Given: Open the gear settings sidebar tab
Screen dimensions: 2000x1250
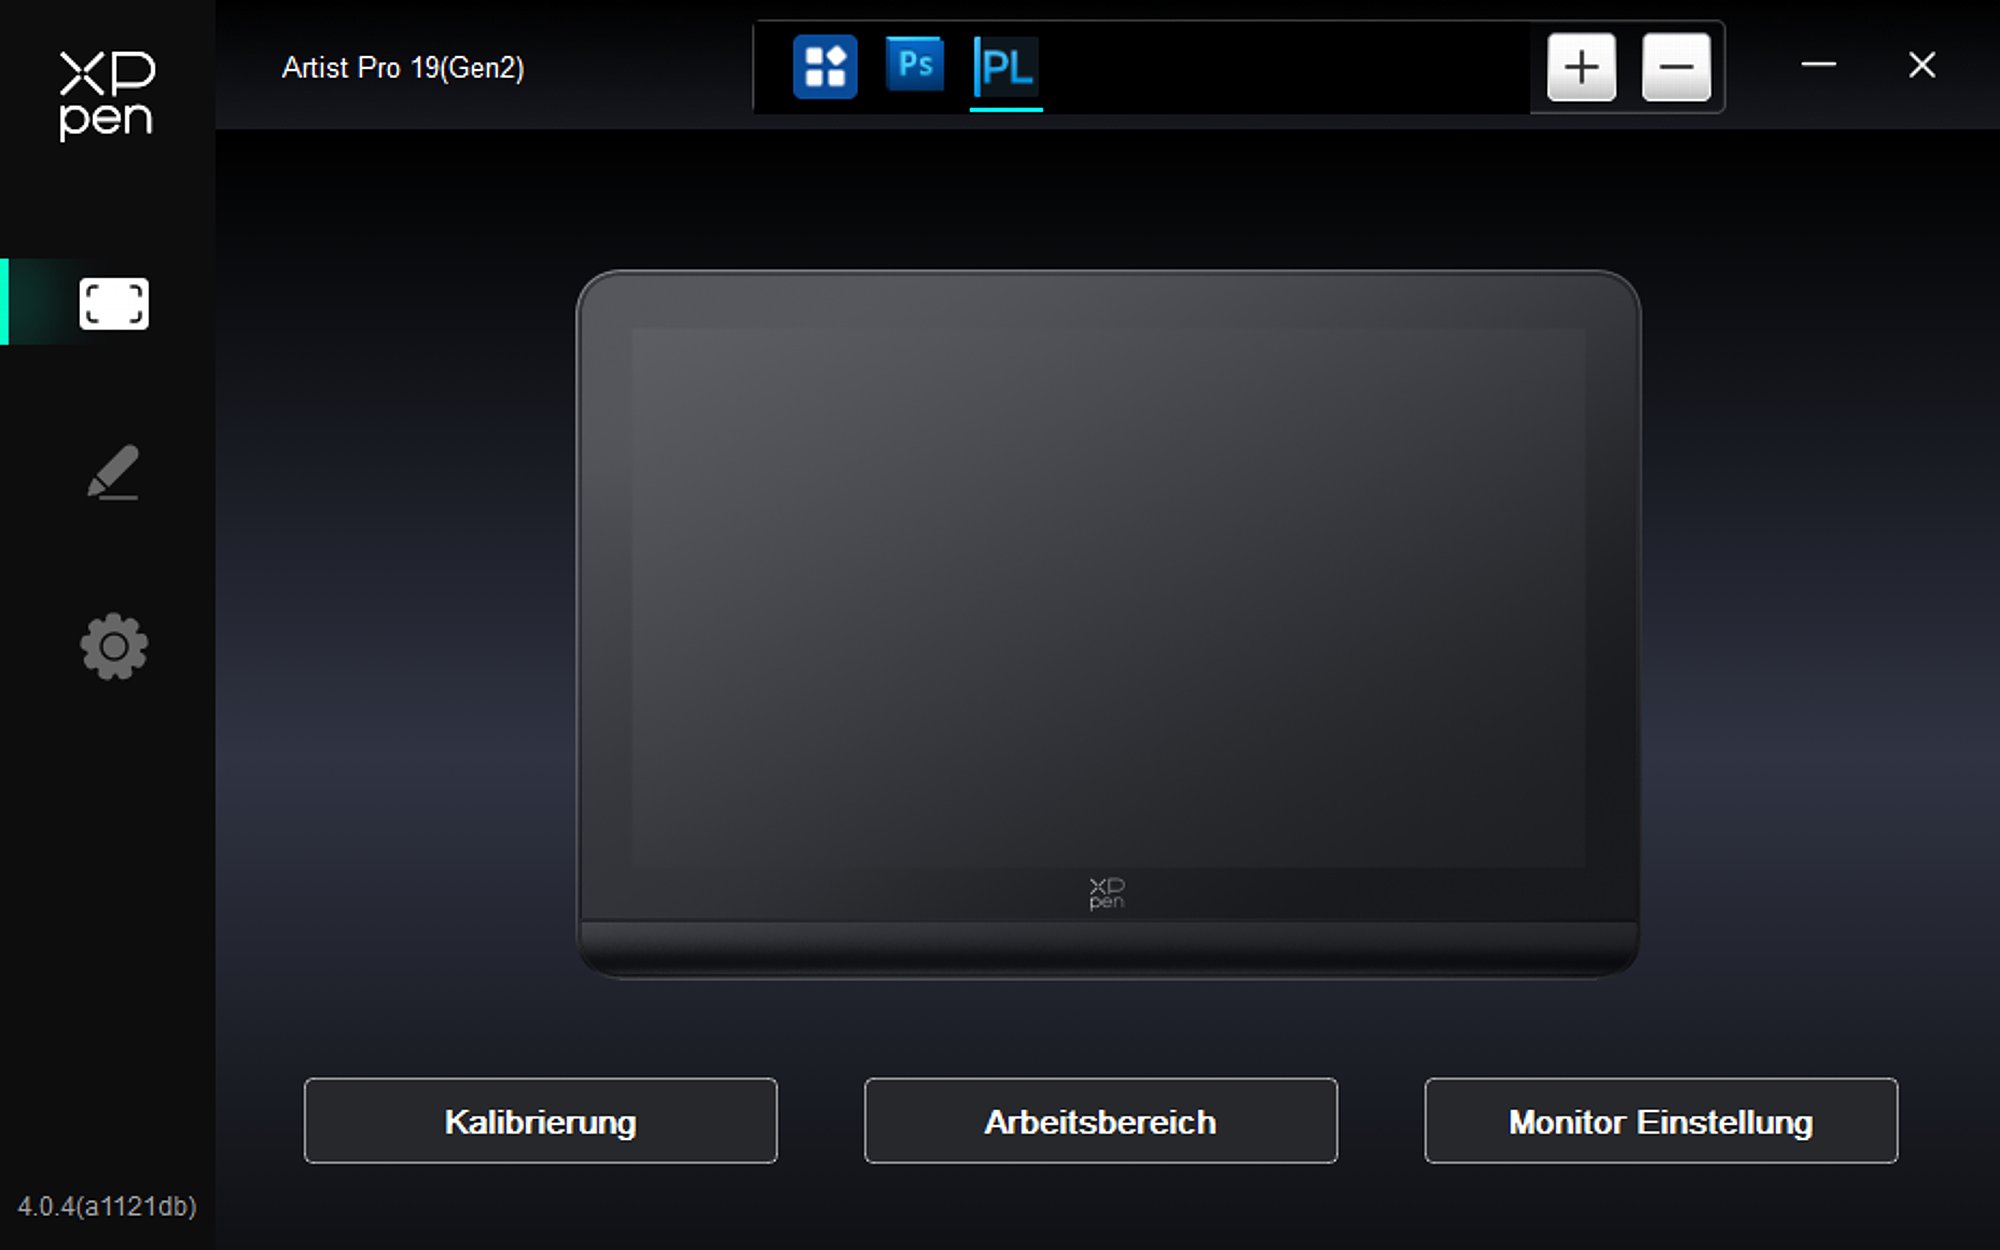Looking at the screenshot, I should [114, 646].
